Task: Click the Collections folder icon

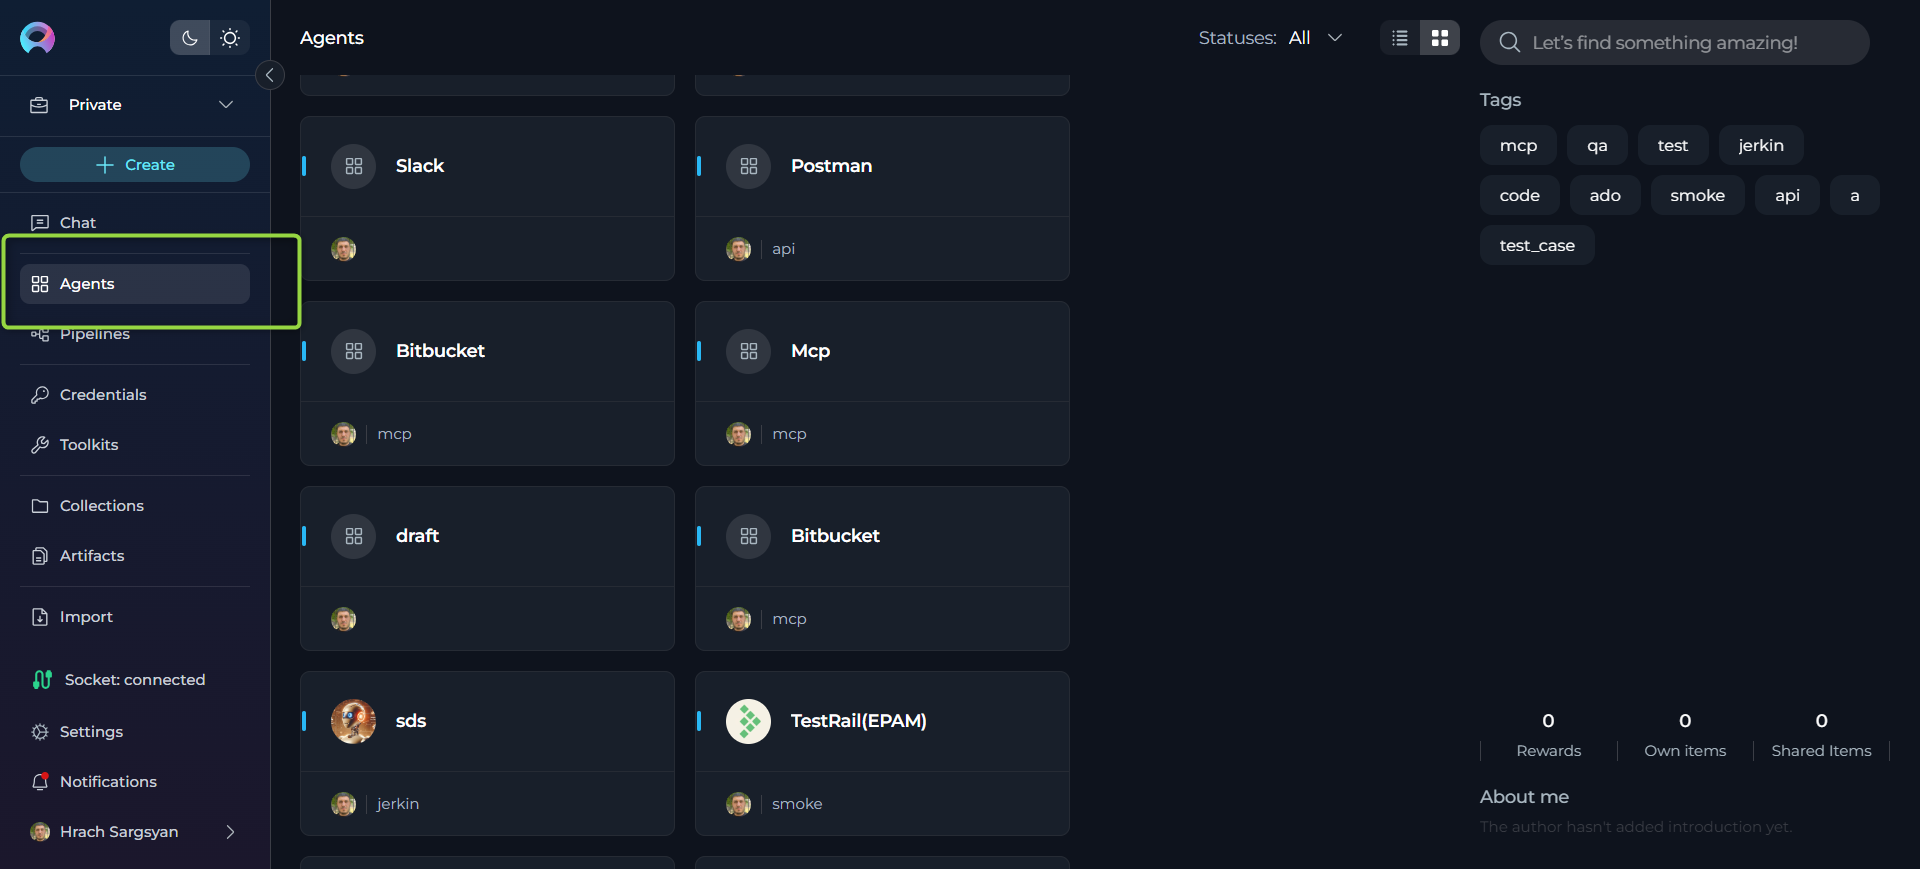Action: pos(40,506)
